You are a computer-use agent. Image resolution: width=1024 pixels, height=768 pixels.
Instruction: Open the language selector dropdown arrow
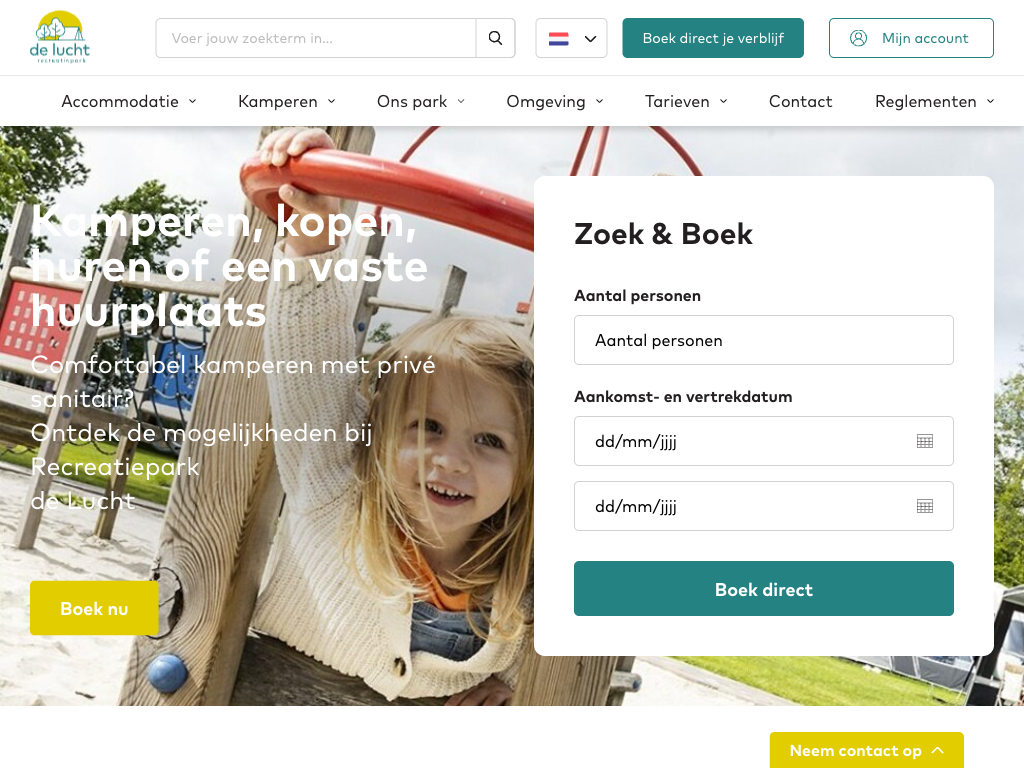tap(590, 39)
